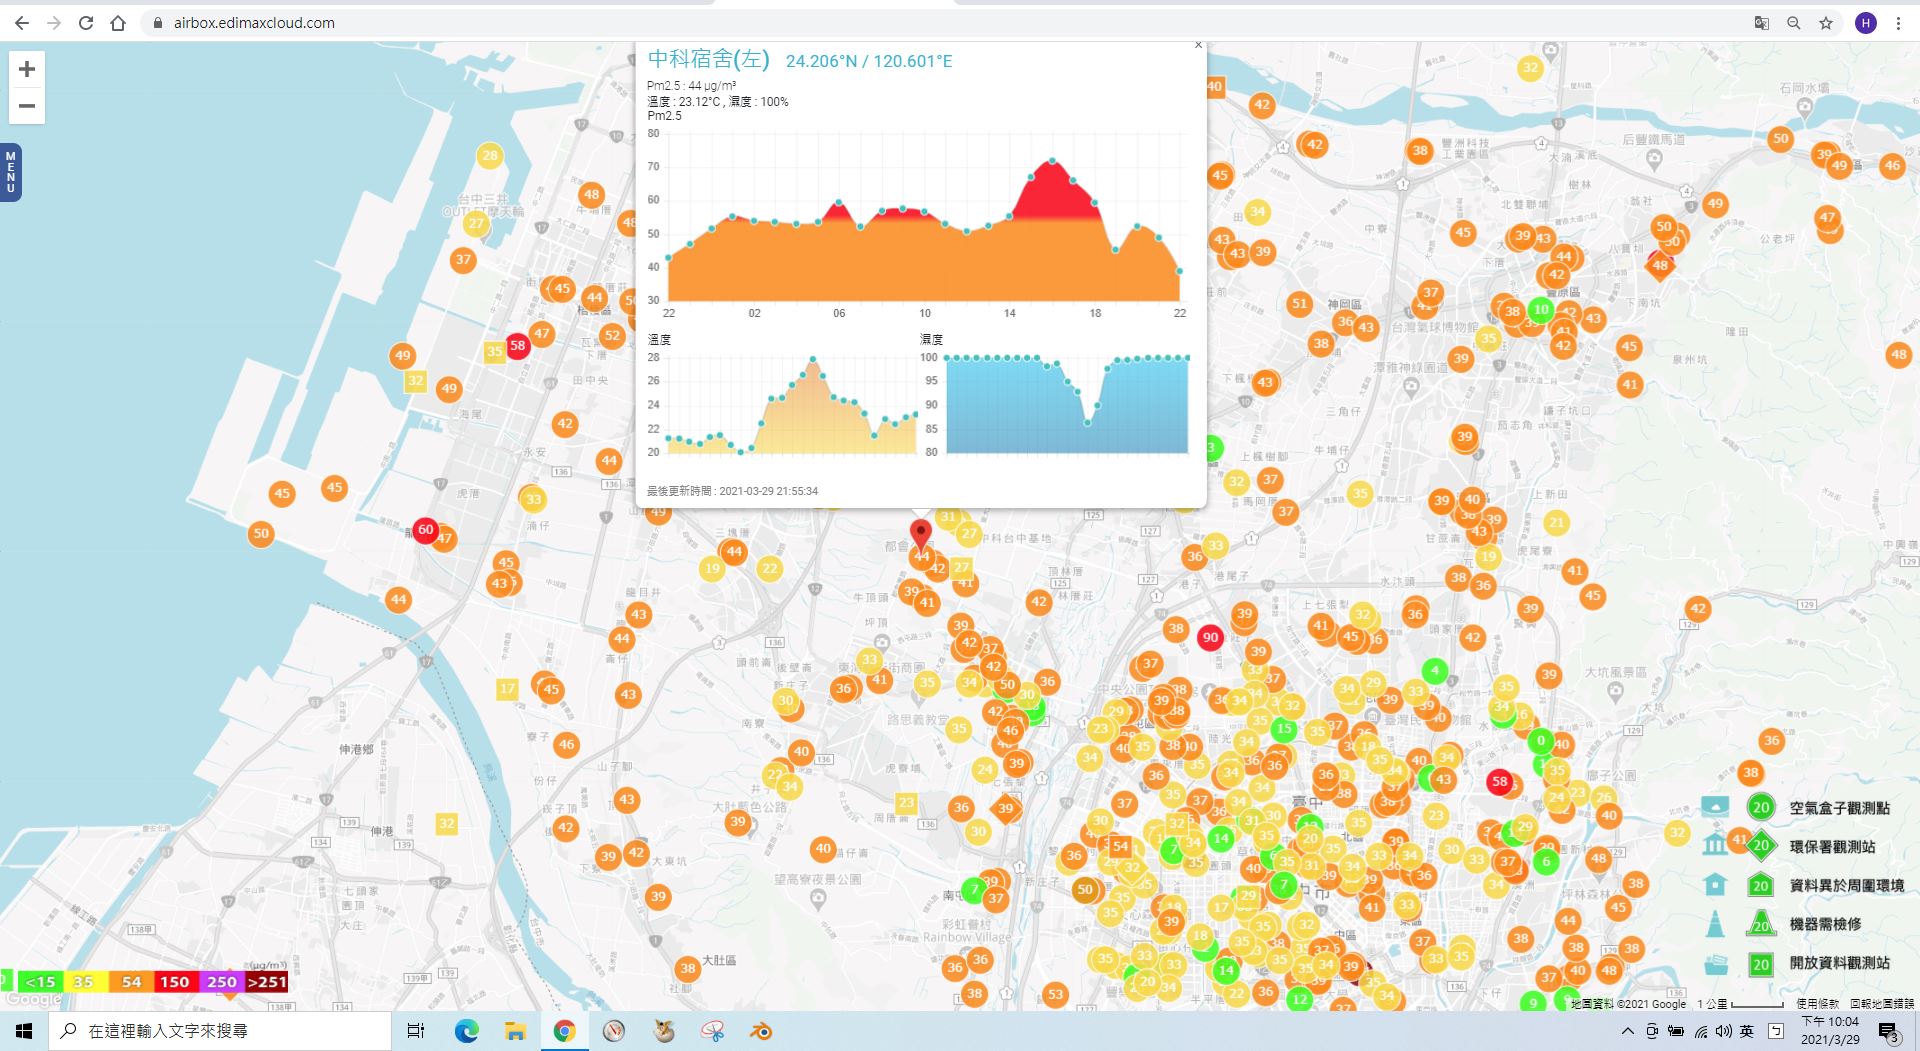Select the green 4 marker
This screenshot has width=1920, height=1051.
coord(1435,671)
